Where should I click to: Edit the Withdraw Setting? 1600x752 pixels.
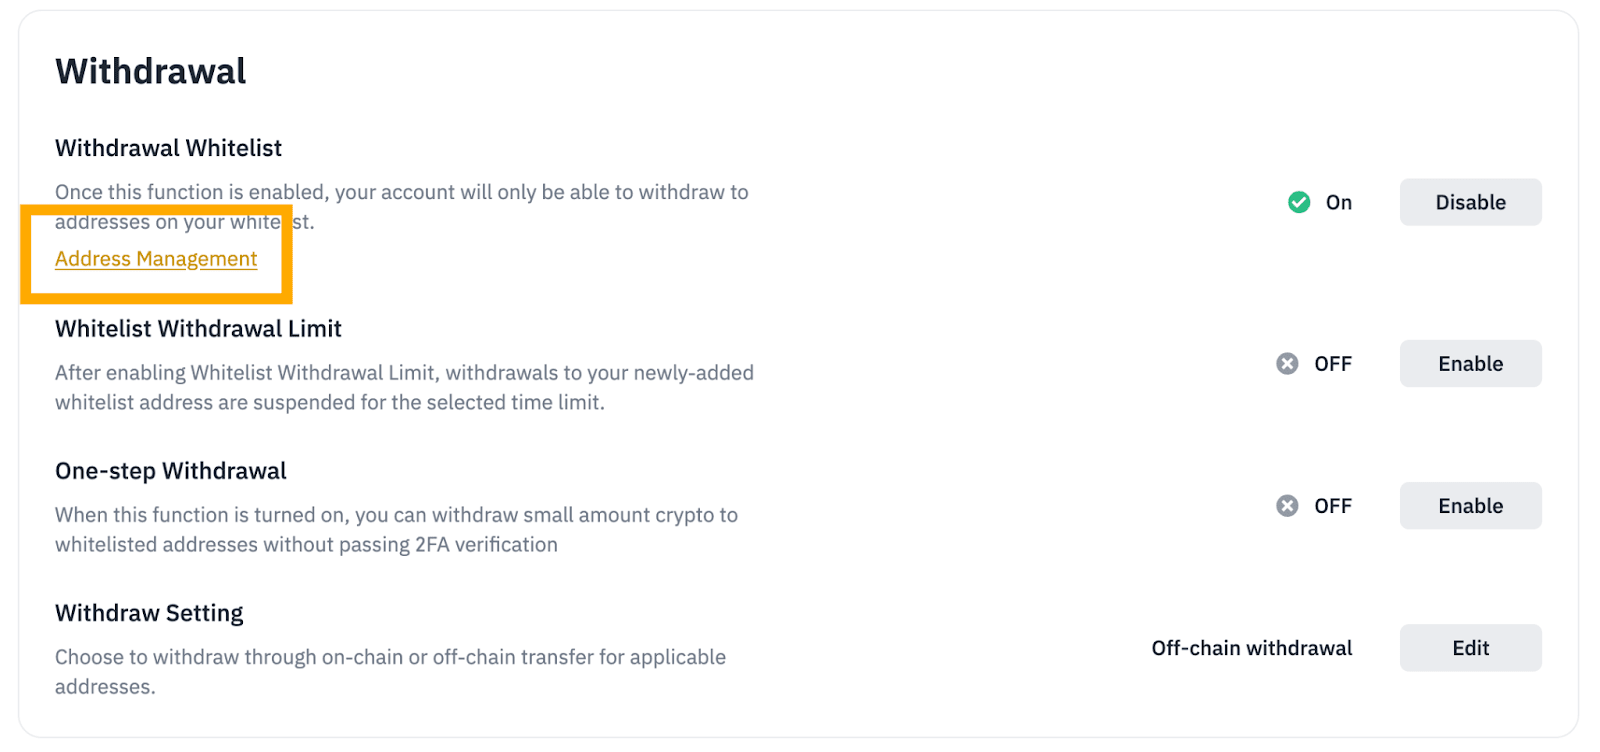[1469, 648]
